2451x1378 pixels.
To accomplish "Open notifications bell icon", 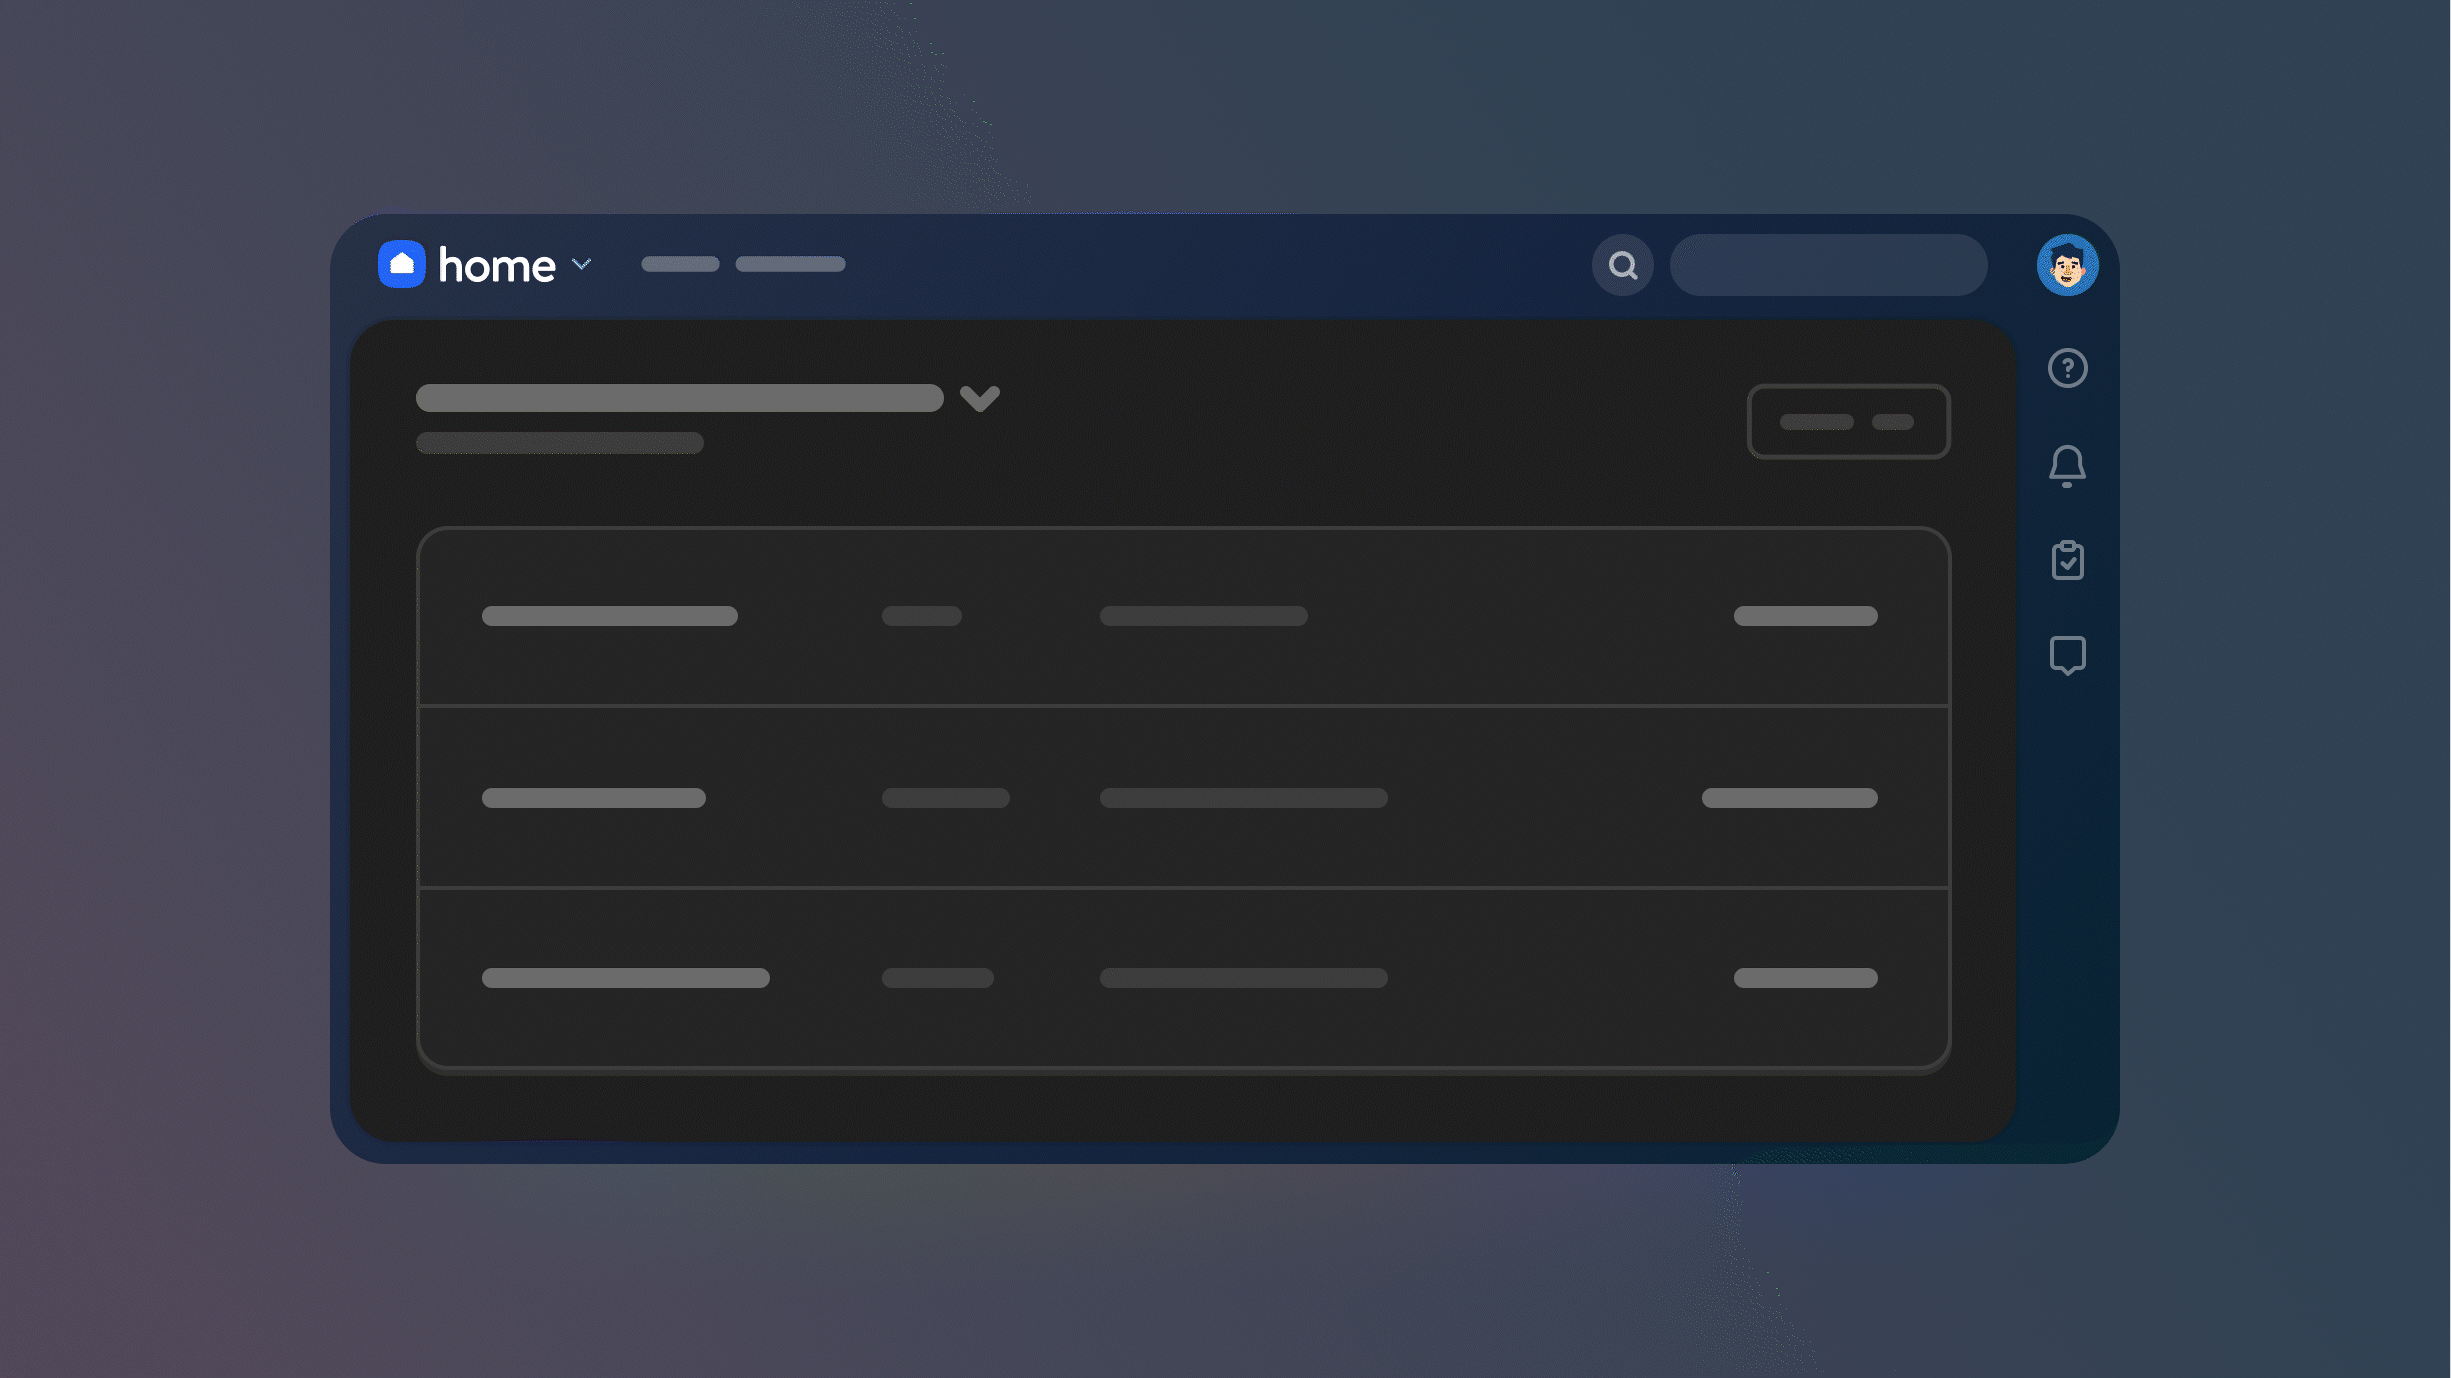I will point(2067,466).
